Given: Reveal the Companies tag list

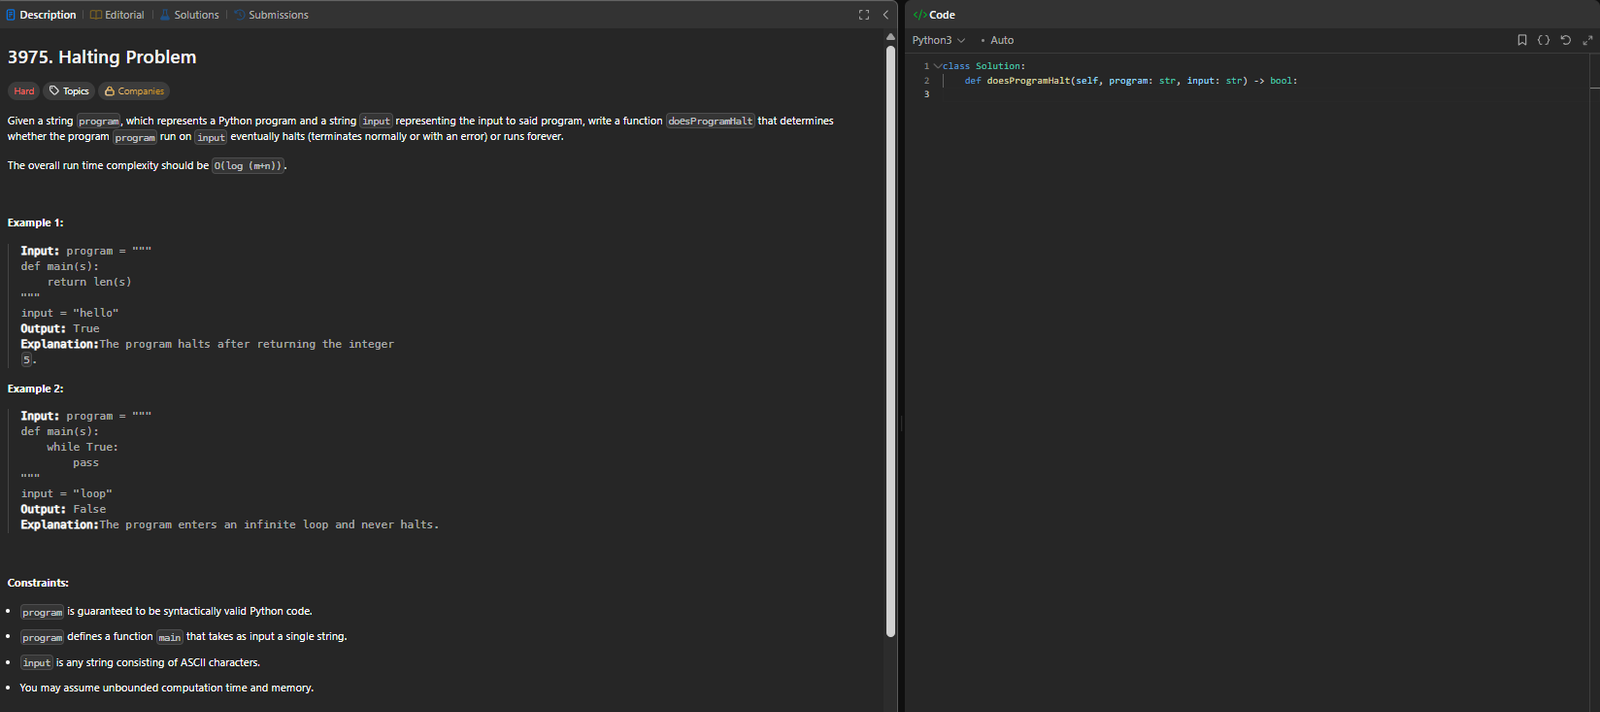Looking at the screenshot, I should [x=134, y=91].
